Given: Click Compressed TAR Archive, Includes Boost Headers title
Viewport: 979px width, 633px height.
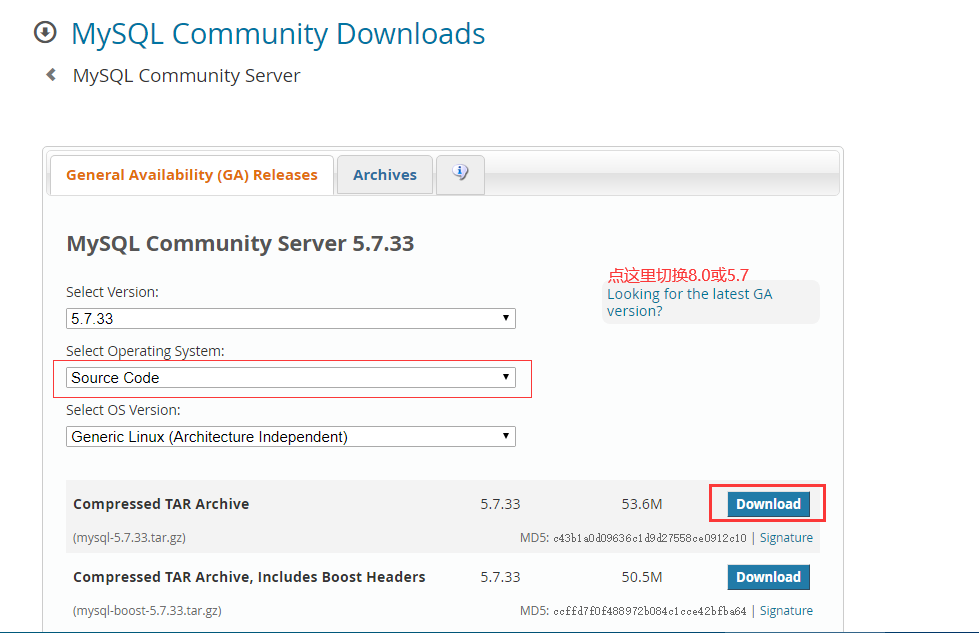Looking at the screenshot, I should 249,577.
